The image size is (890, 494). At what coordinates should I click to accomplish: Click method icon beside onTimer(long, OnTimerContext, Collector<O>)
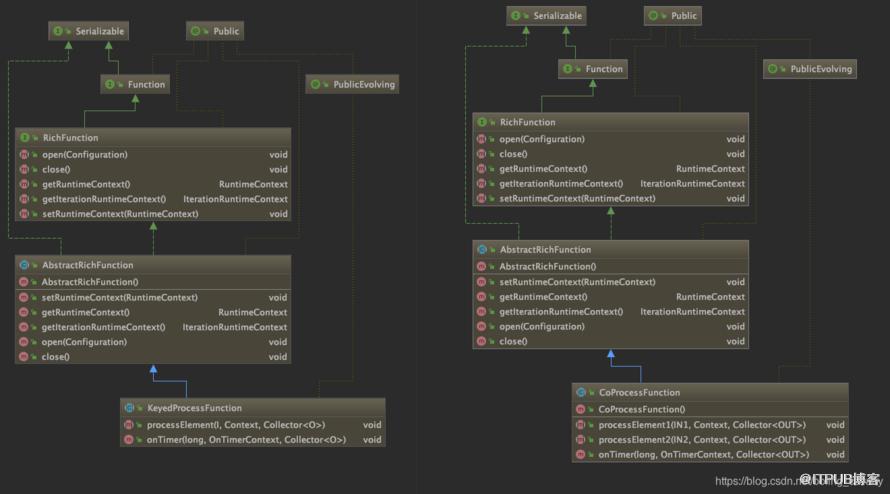[x=129, y=439]
